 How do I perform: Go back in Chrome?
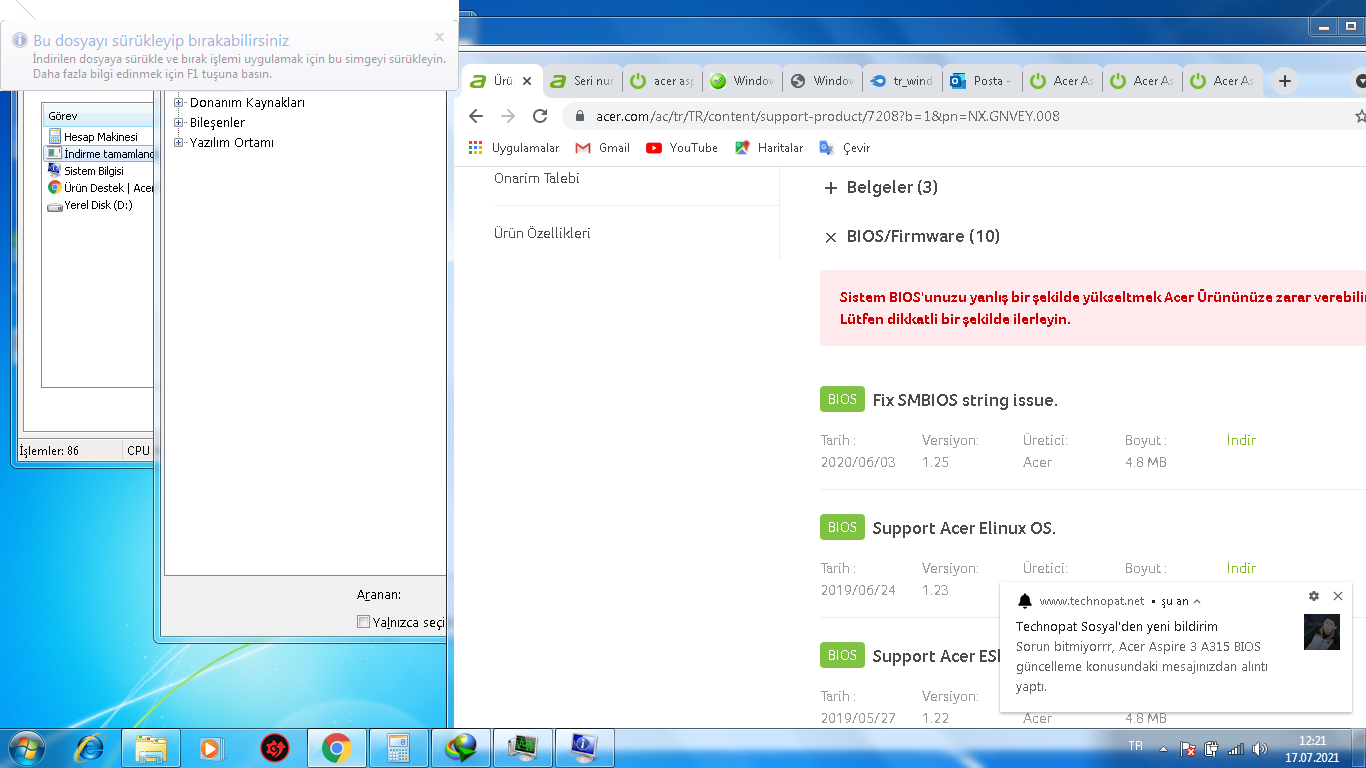(x=476, y=116)
